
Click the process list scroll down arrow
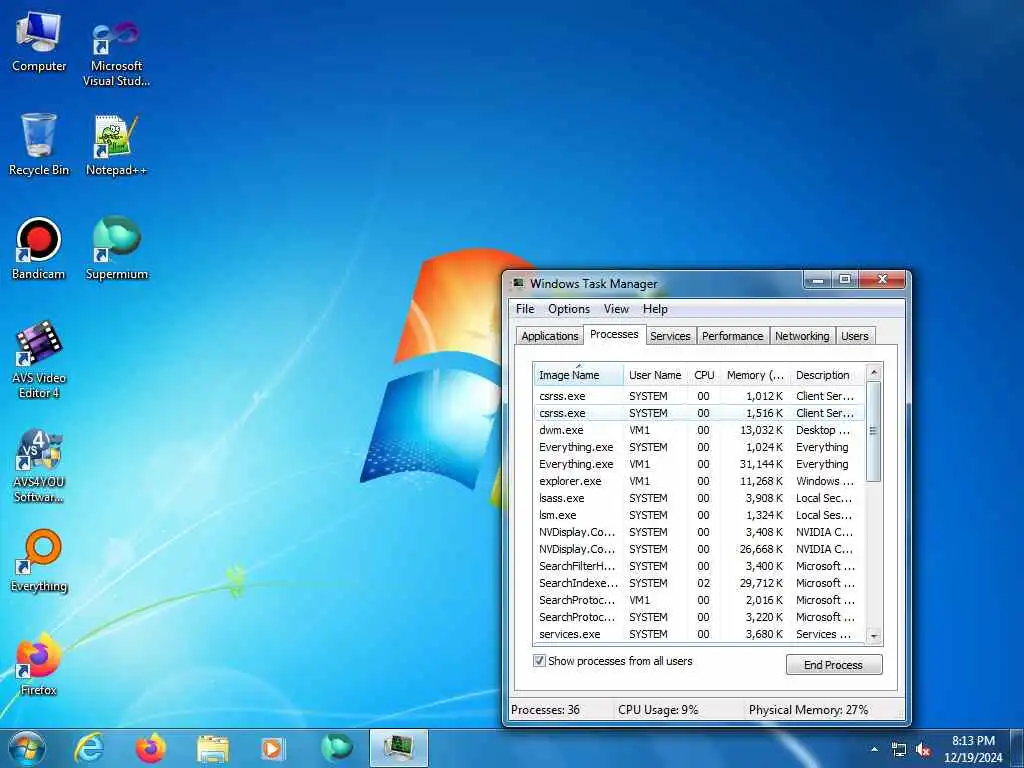(x=874, y=635)
